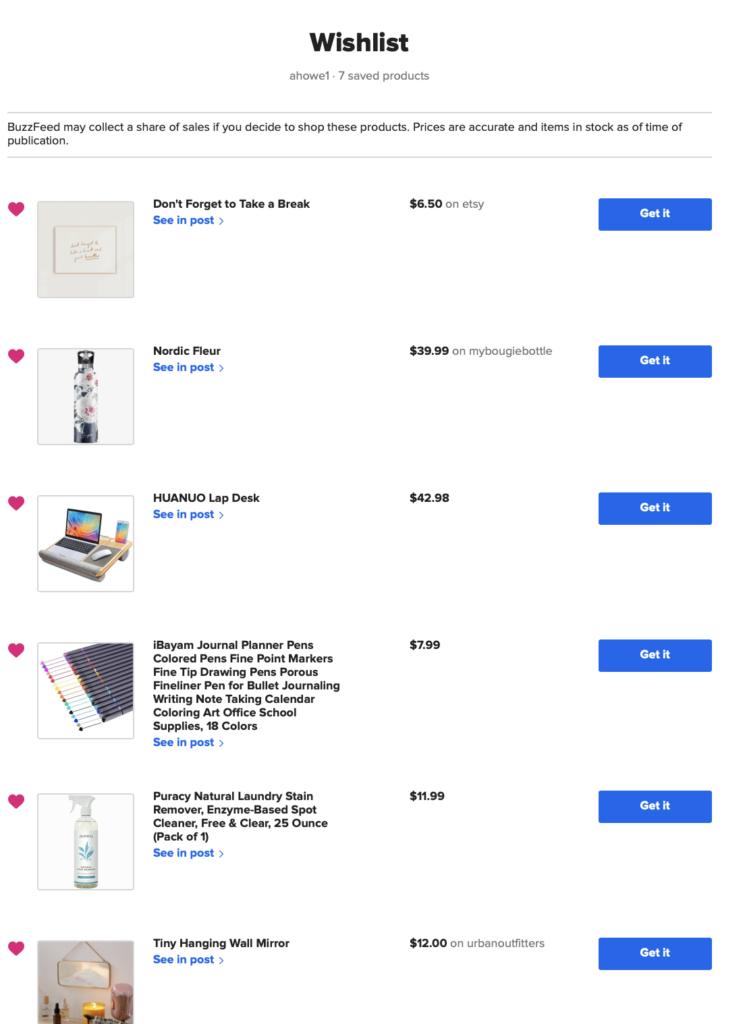
Task: Click the arrow next to HUANUO Lap Desk's See in post
Action: coord(221,515)
